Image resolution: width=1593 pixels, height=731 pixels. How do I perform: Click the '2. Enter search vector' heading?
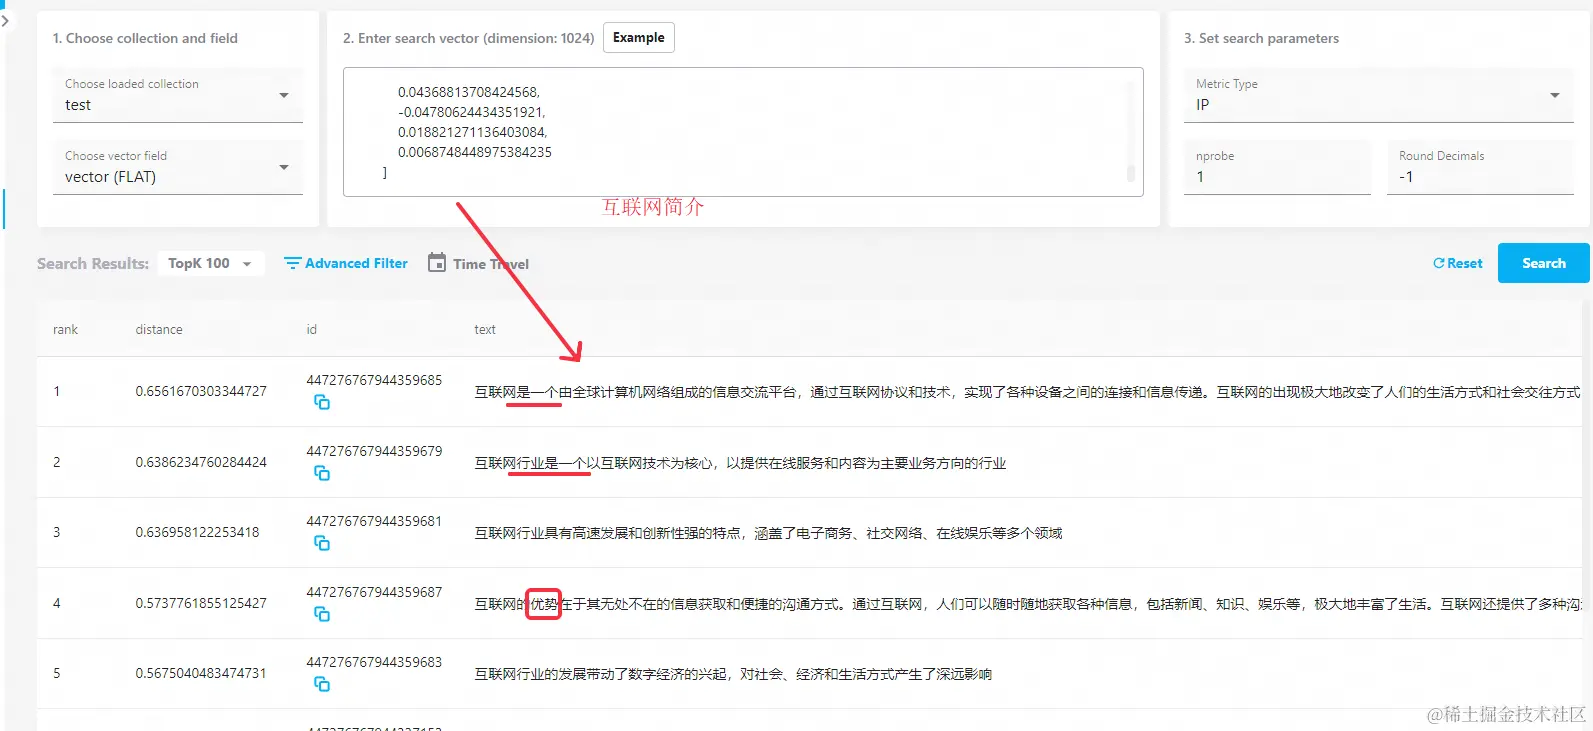[468, 38]
